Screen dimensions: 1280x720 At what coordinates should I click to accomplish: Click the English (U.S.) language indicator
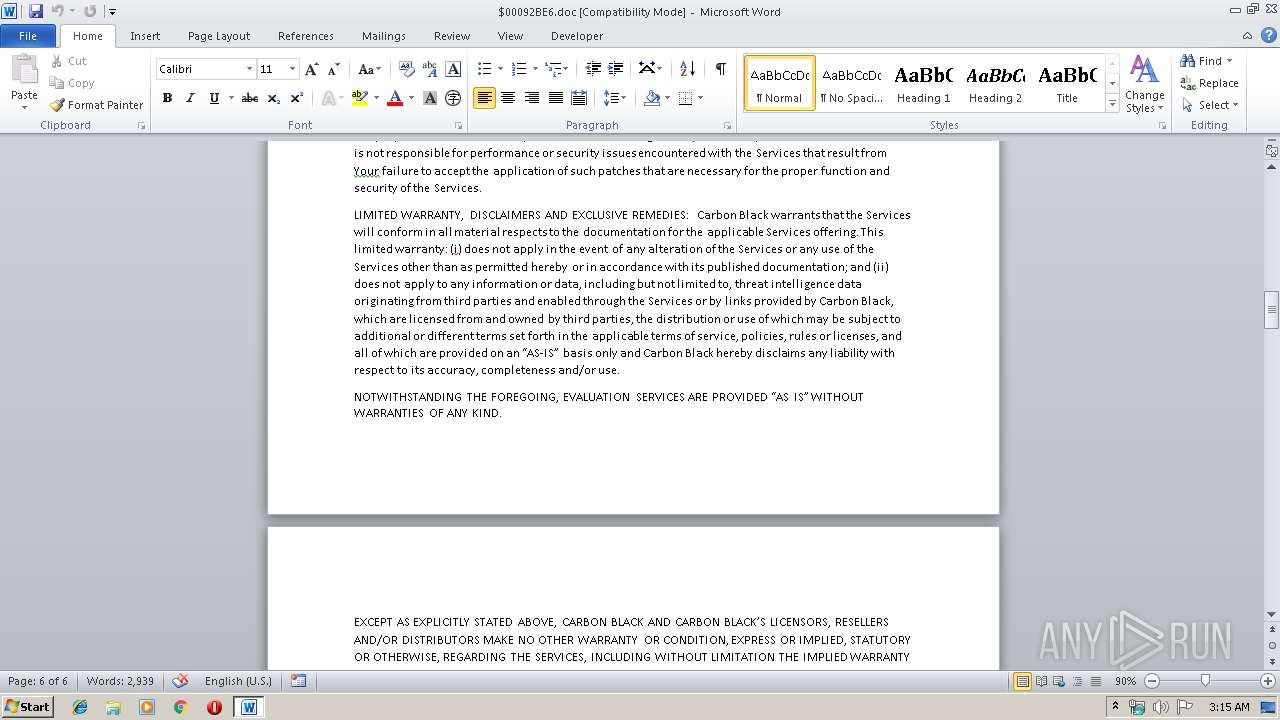238,681
